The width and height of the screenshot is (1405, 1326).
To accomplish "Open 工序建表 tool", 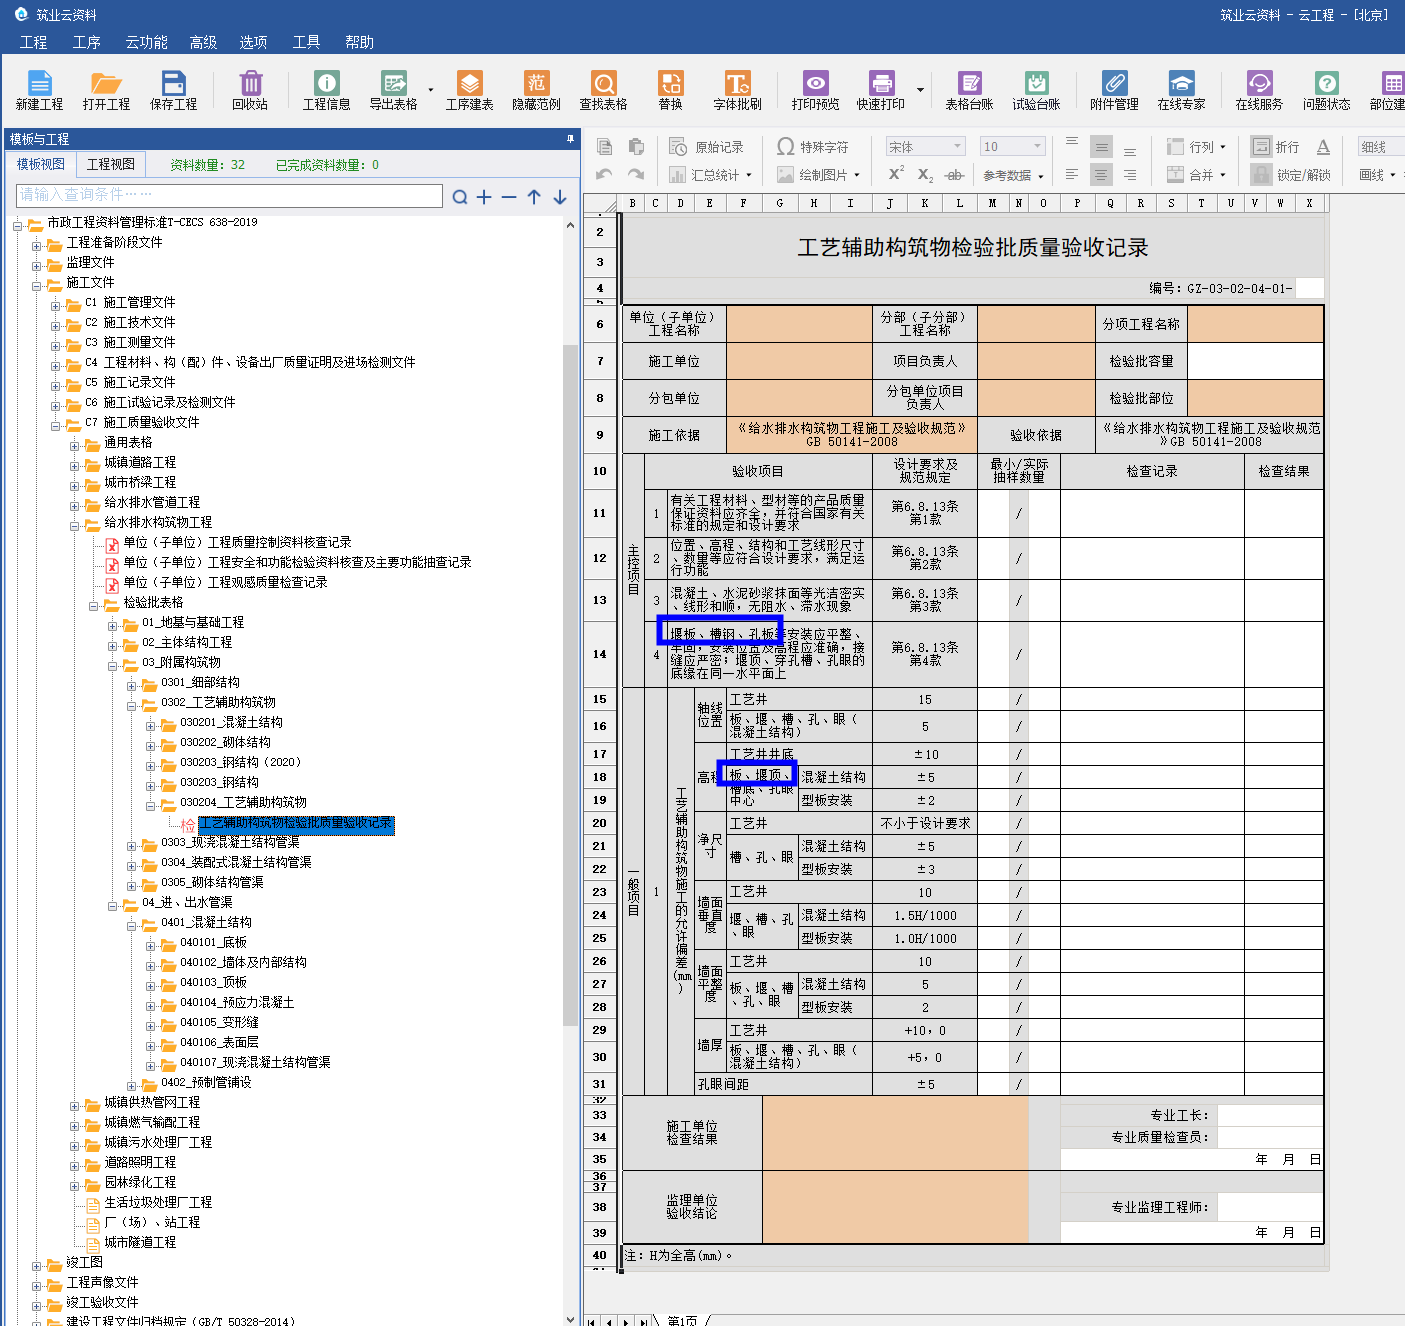I will click(x=470, y=90).
